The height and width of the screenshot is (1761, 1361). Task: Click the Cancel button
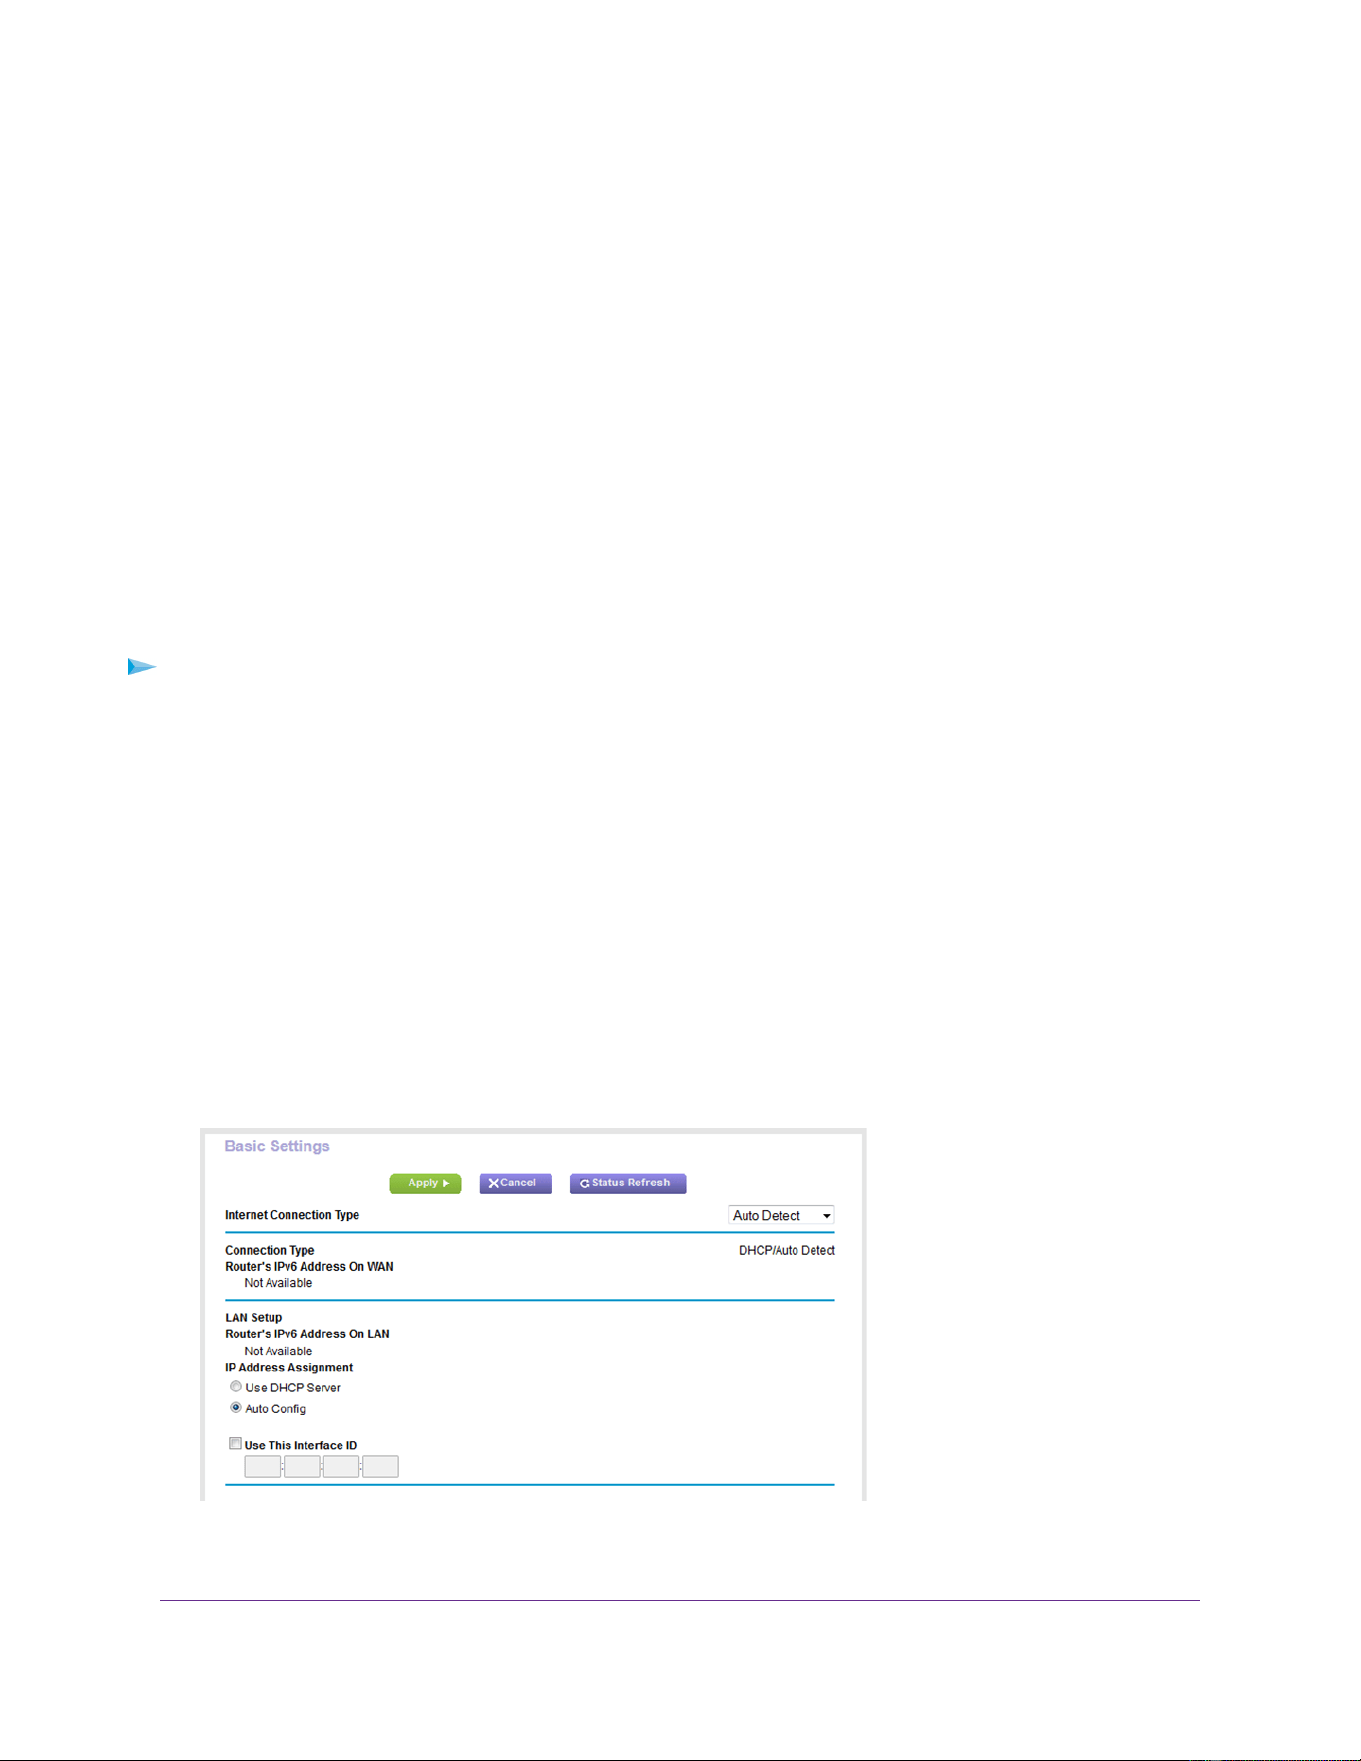click(515, 1183)
